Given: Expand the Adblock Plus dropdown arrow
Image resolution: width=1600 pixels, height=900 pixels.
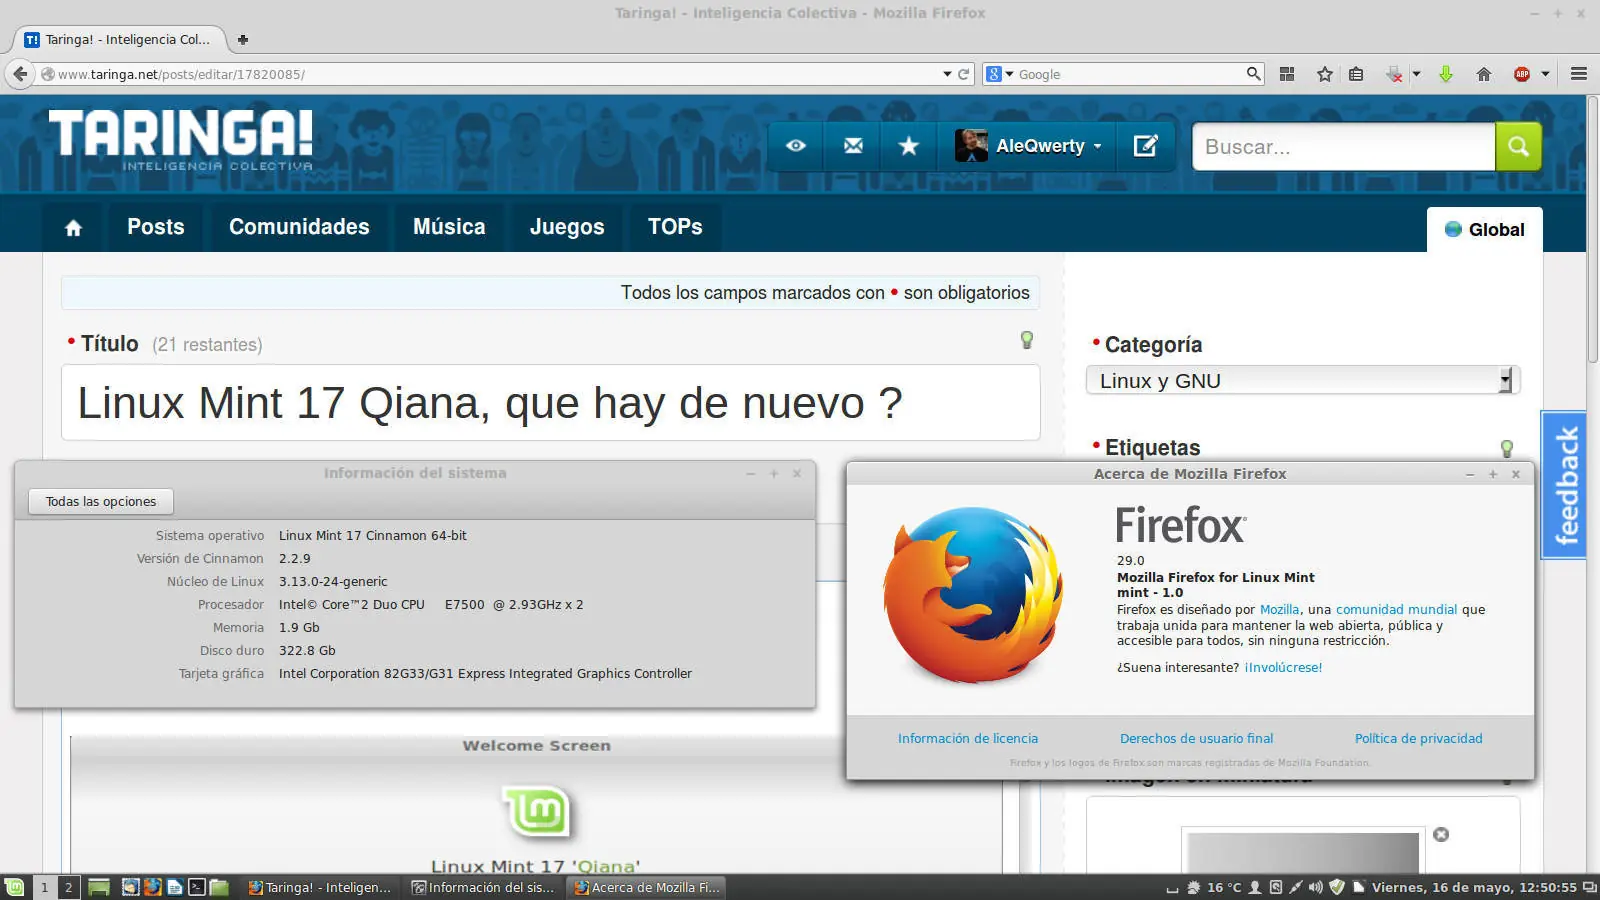Looking at the screenshot, I should pyautogui.click(x=1545, y=74).
